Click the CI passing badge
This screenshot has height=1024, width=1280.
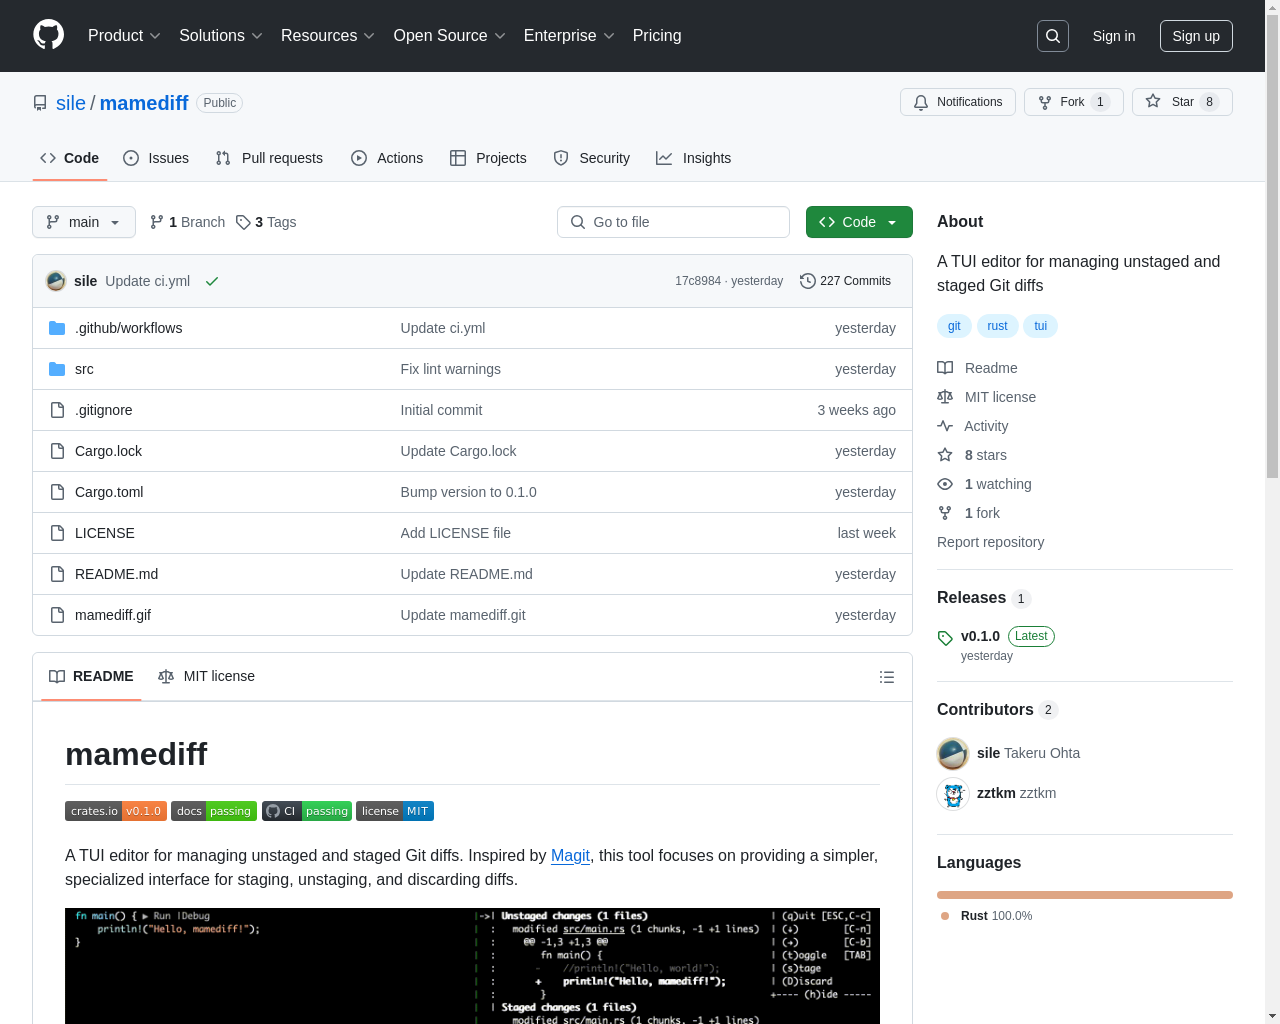307,811
